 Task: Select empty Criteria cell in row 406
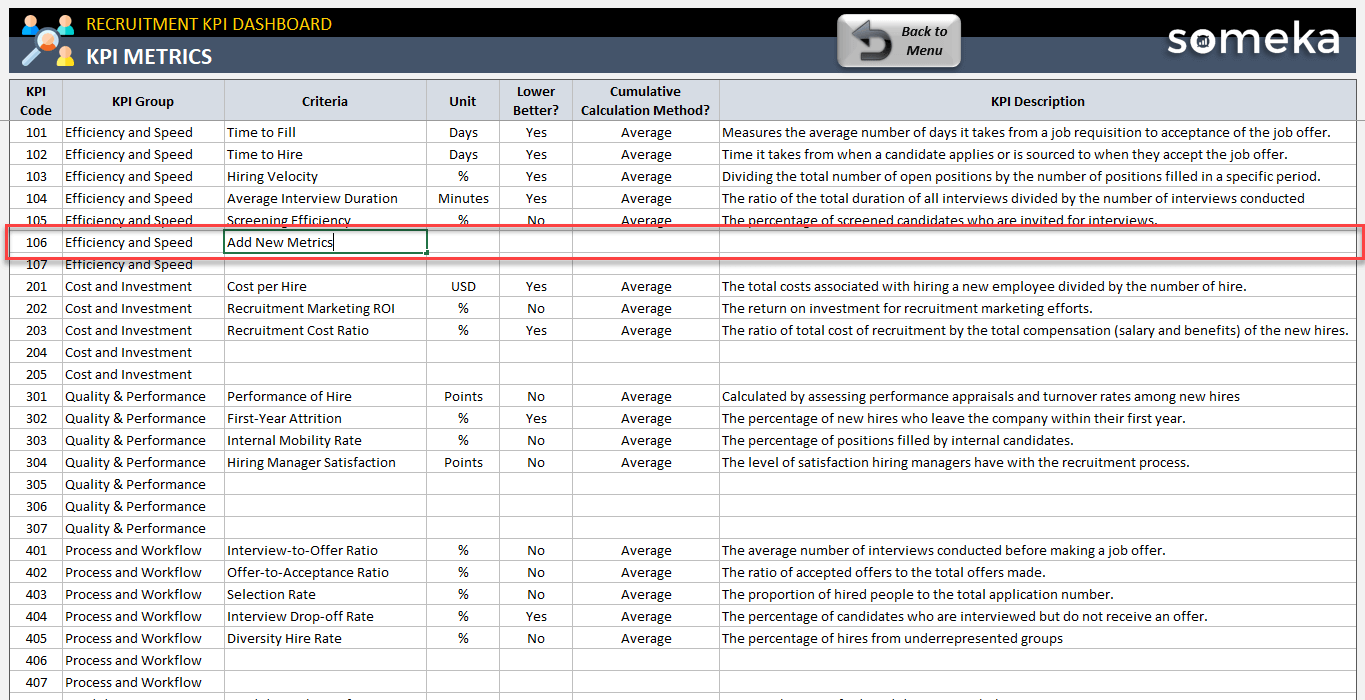[325, 660]
